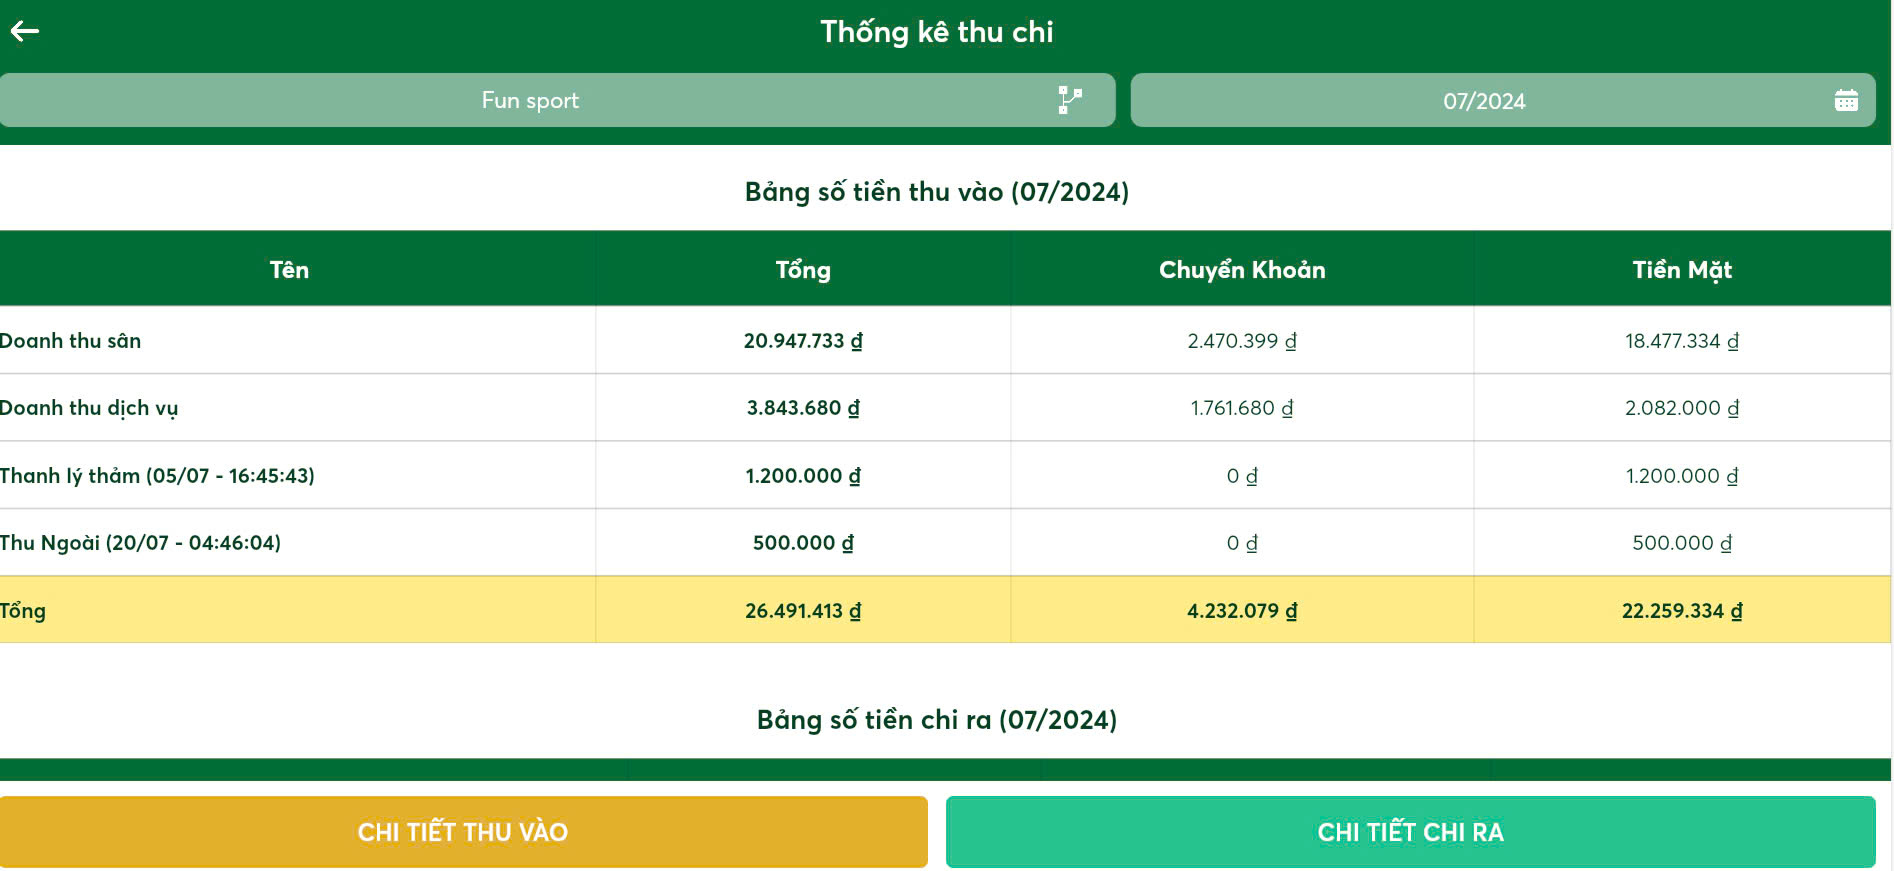Select the Thanh lý thảm (05/07 - 16:45:43) row

[945, 475]
